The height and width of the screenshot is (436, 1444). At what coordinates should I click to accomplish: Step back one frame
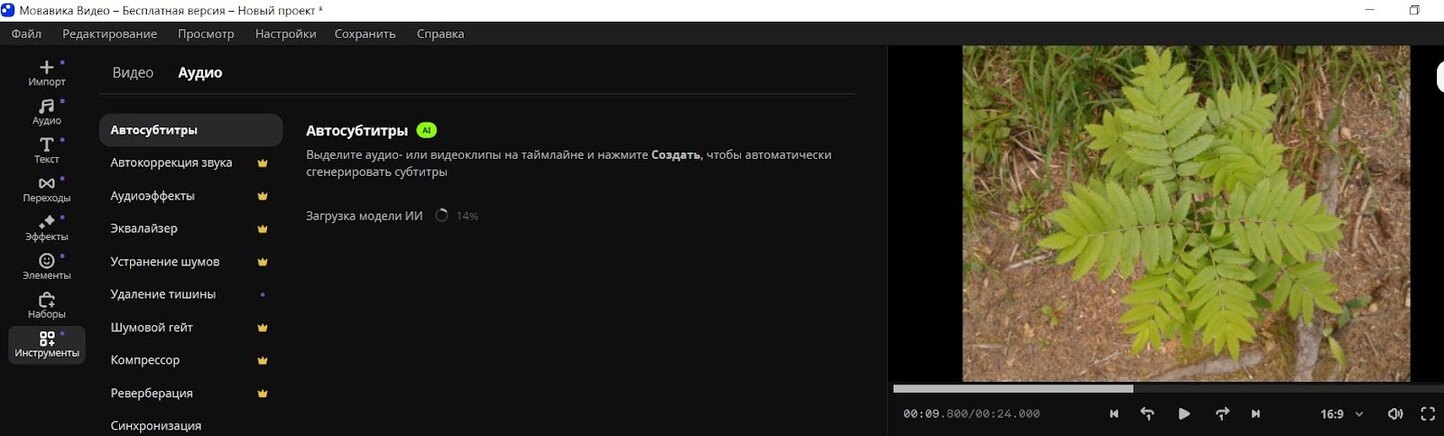tap(1147, 414)
